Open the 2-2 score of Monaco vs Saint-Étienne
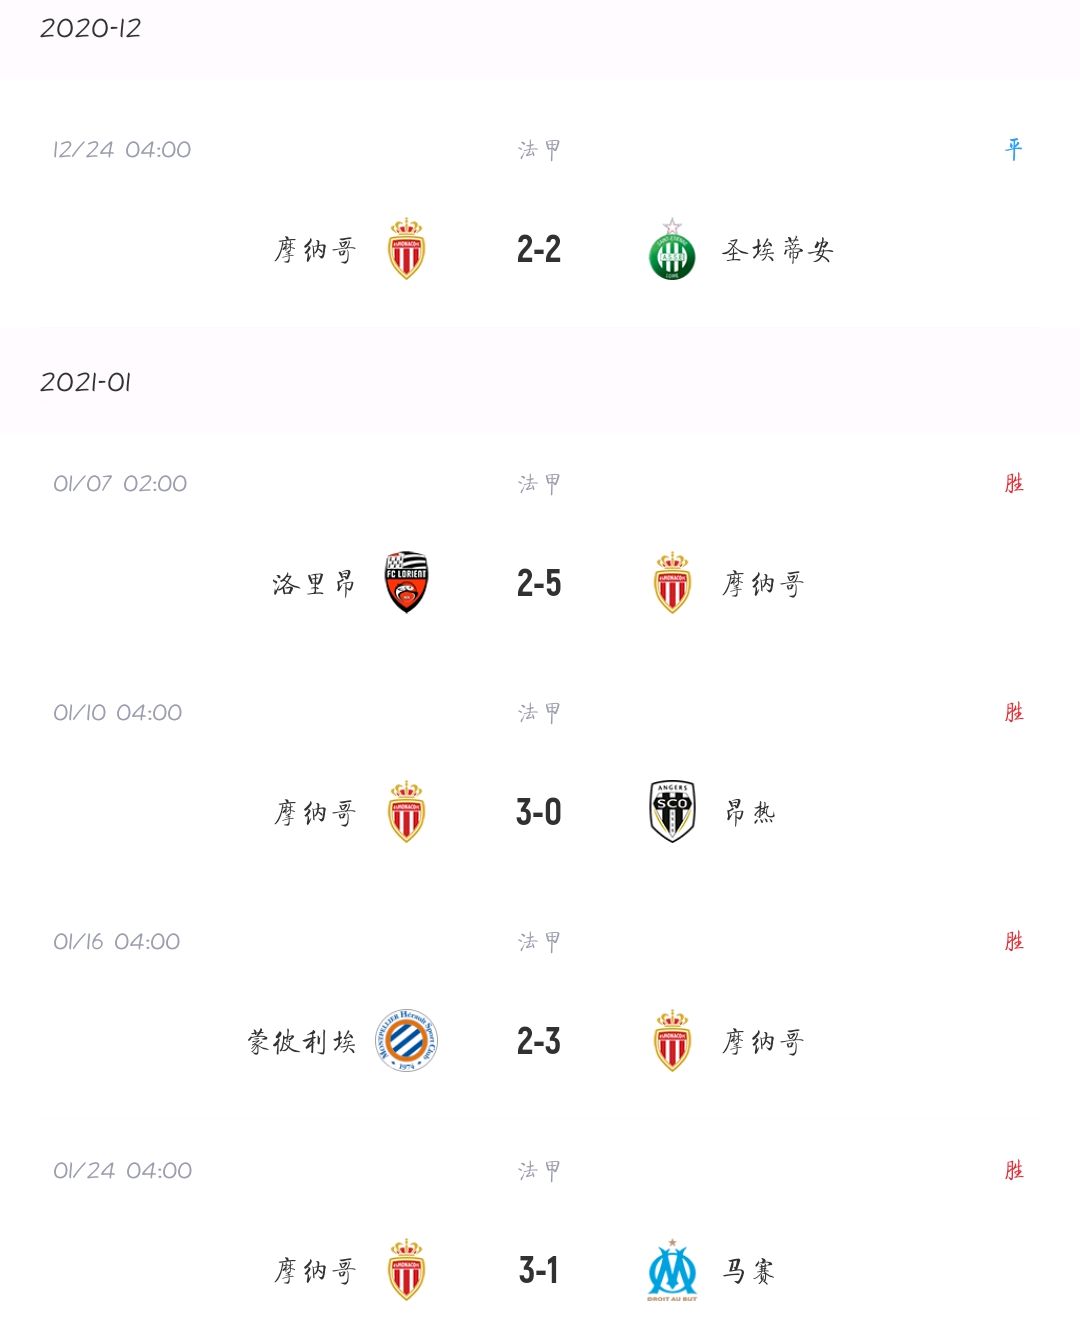 point(539,249)
